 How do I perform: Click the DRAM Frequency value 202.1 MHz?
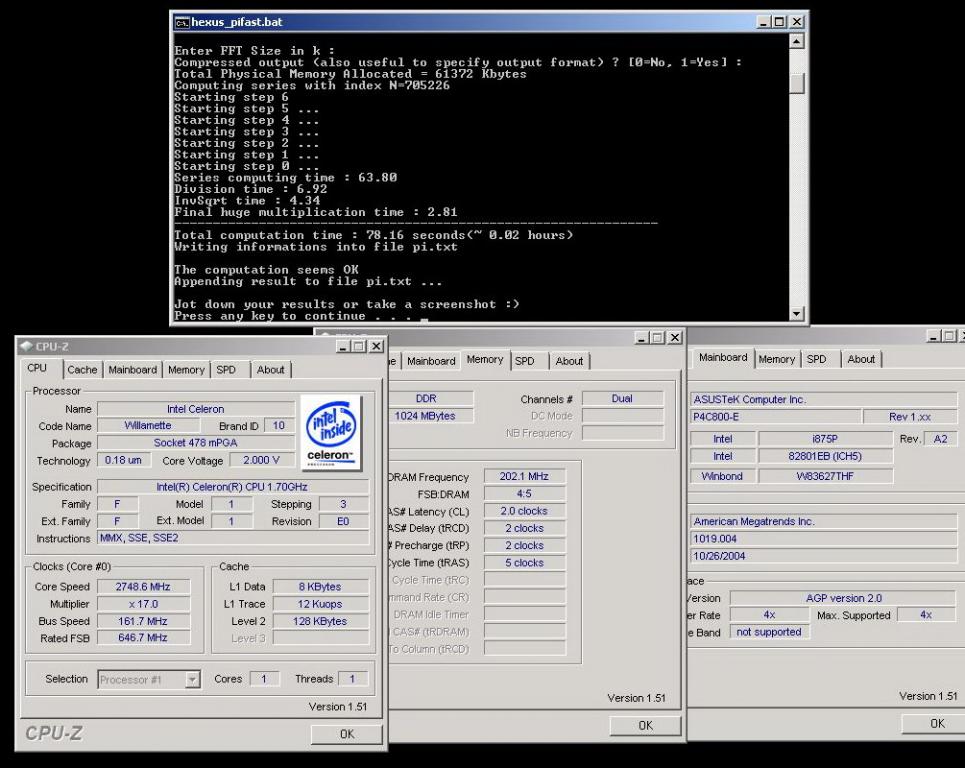[524, 476]
